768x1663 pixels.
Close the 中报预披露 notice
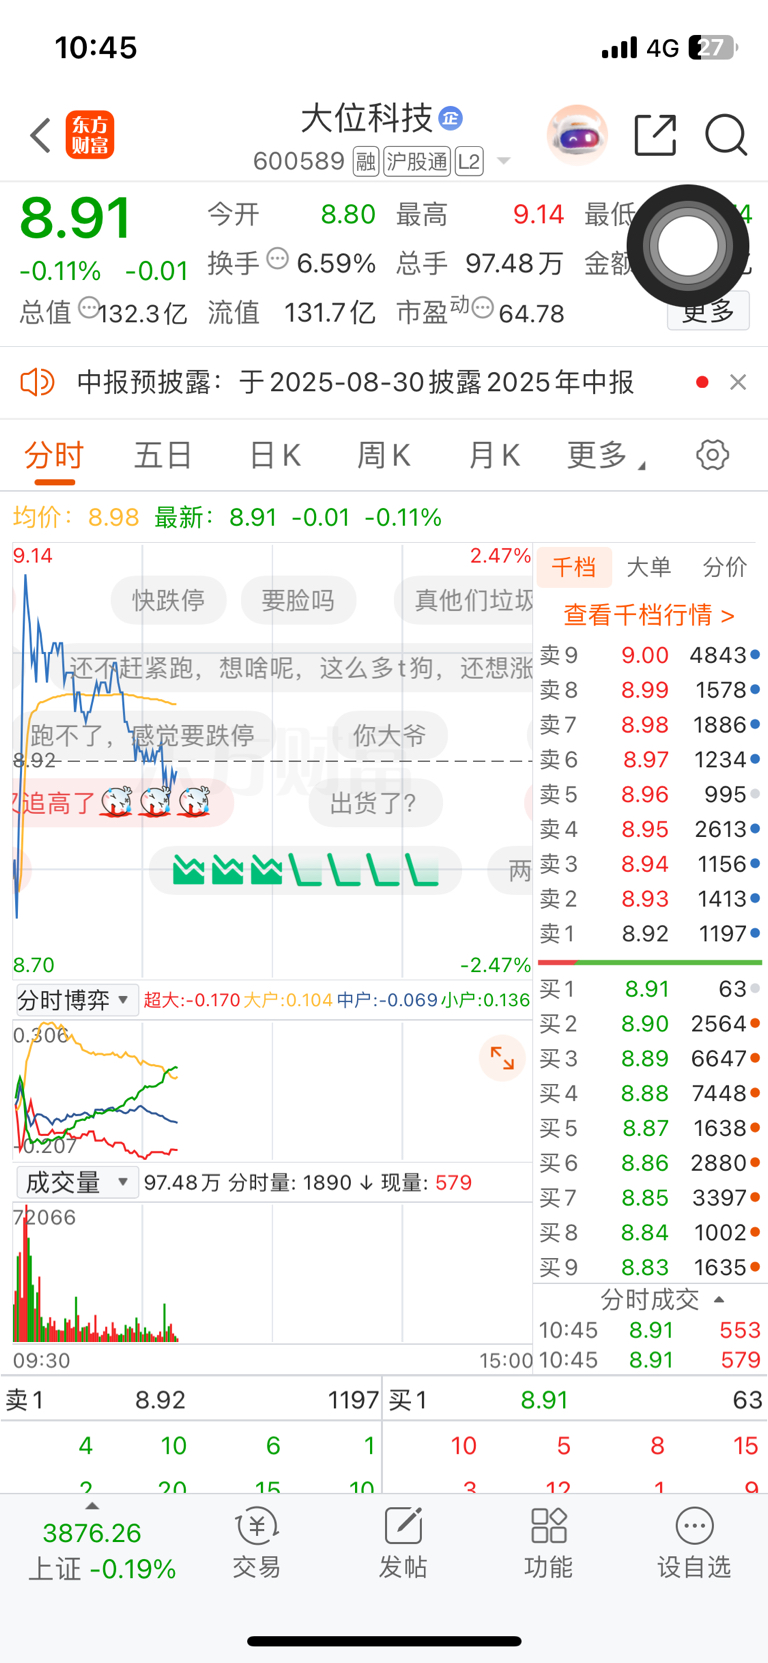tap(738, 382)
